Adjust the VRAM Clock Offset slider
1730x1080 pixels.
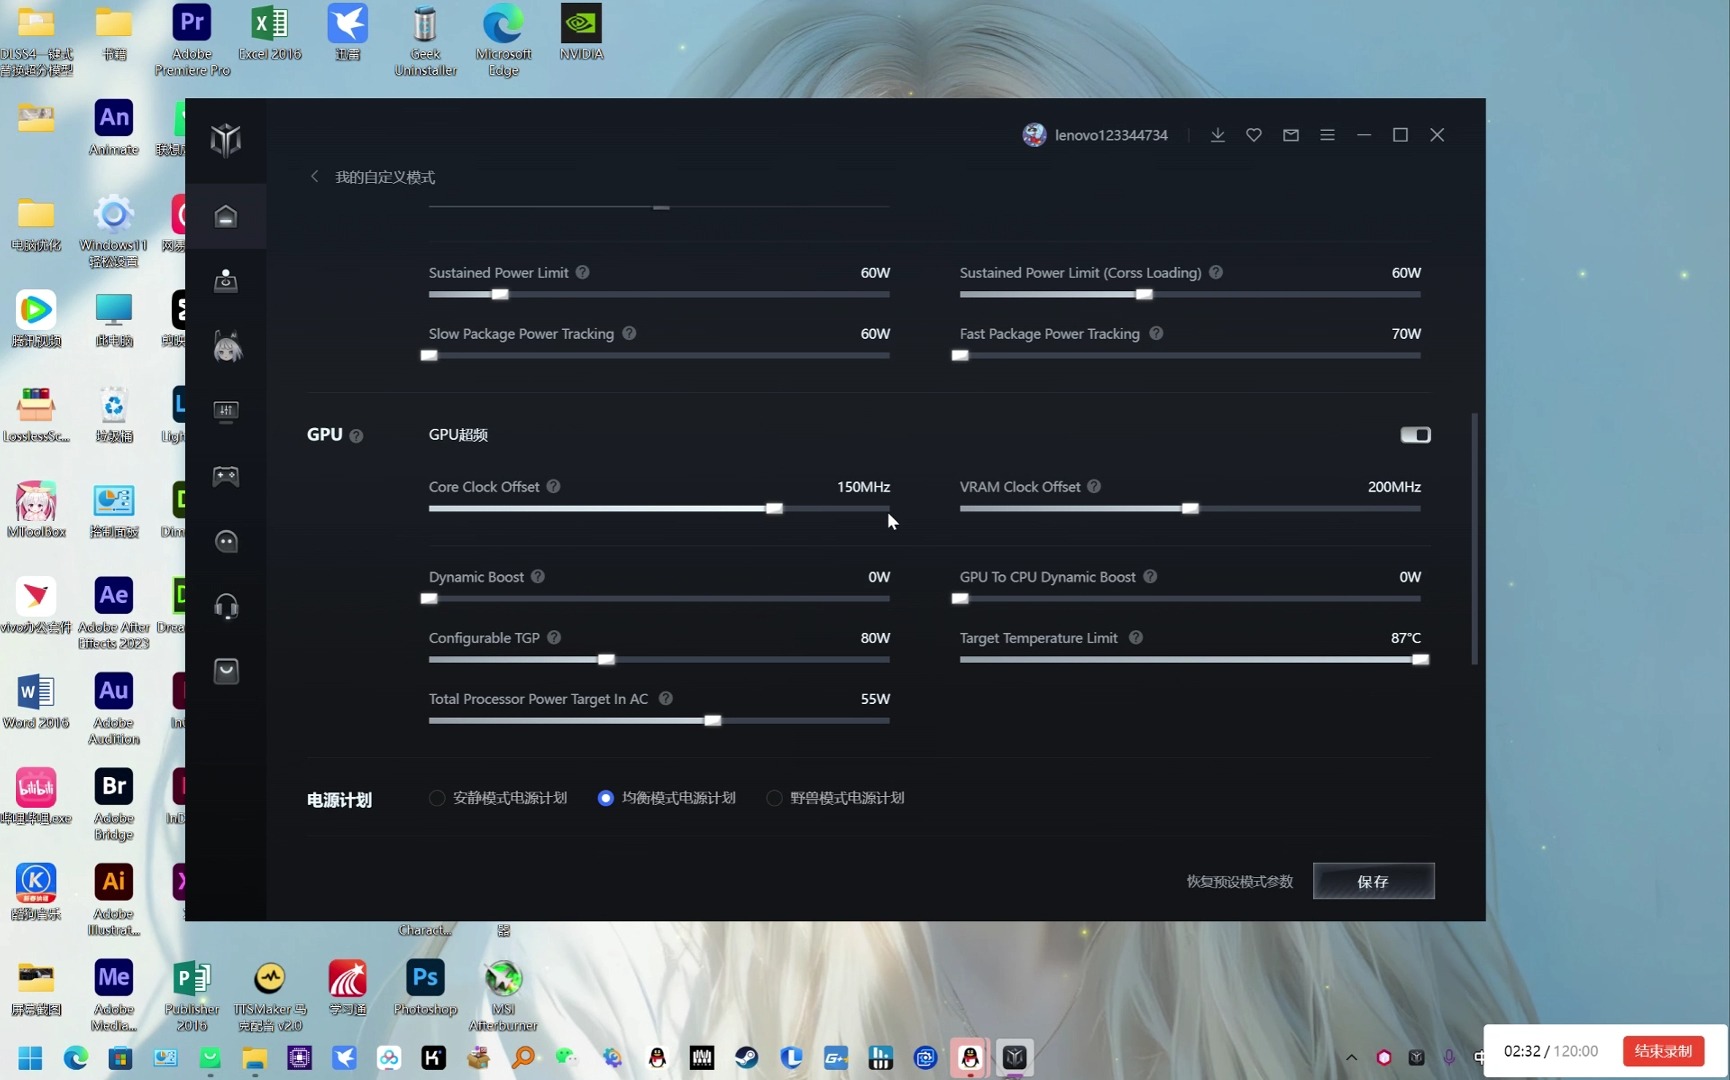tap(1190, 509)
